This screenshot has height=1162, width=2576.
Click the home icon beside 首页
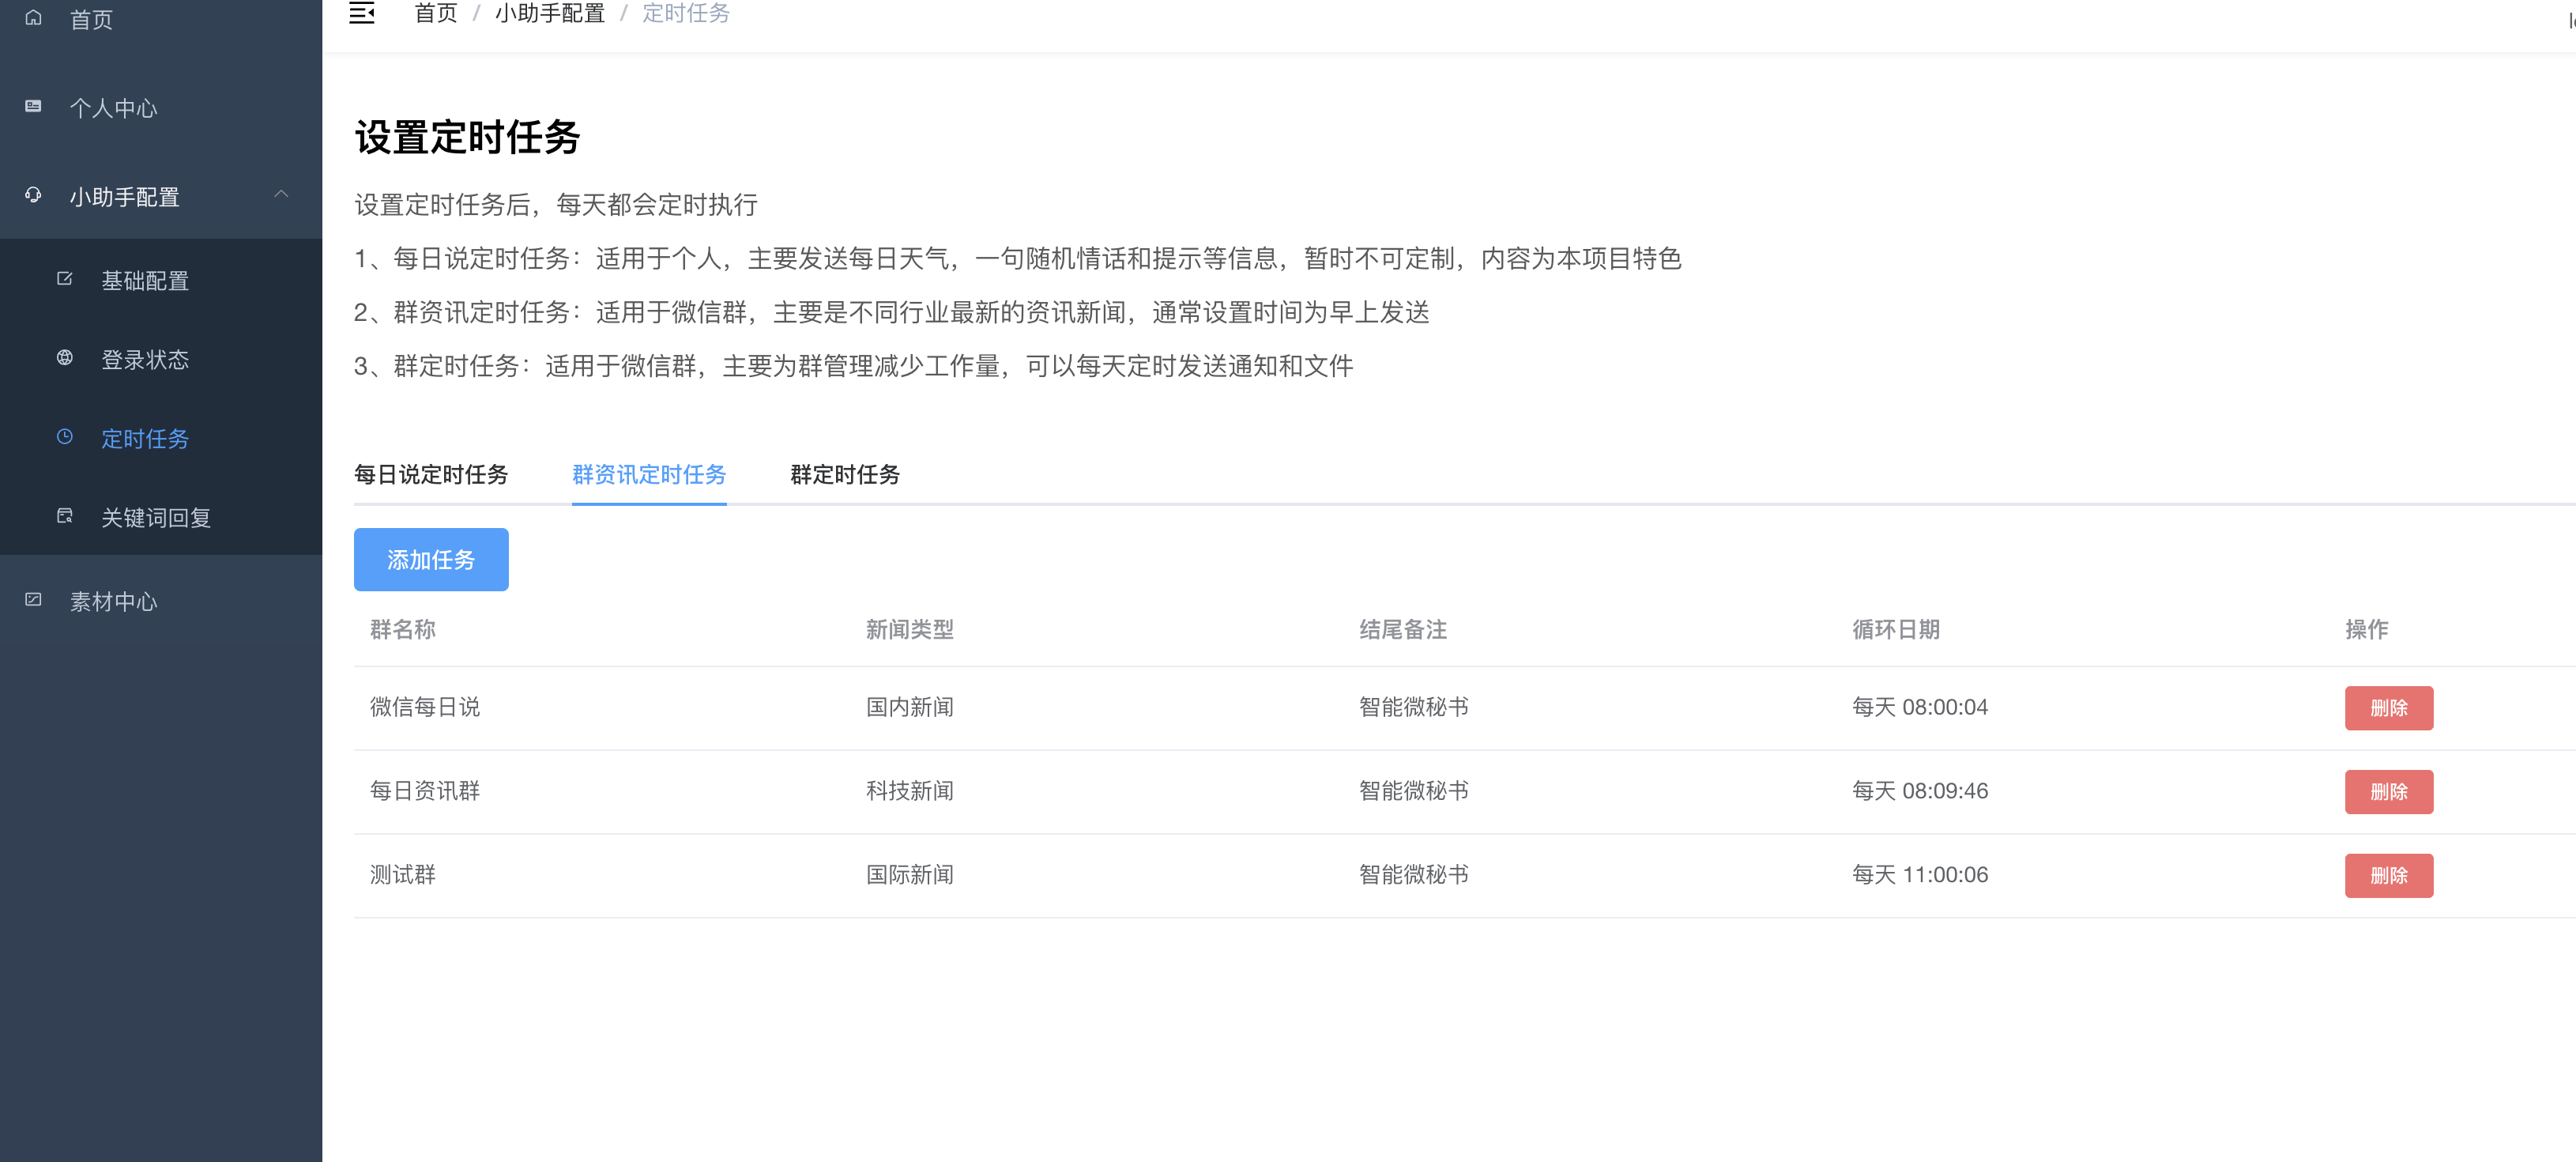(x=33, y=18)
